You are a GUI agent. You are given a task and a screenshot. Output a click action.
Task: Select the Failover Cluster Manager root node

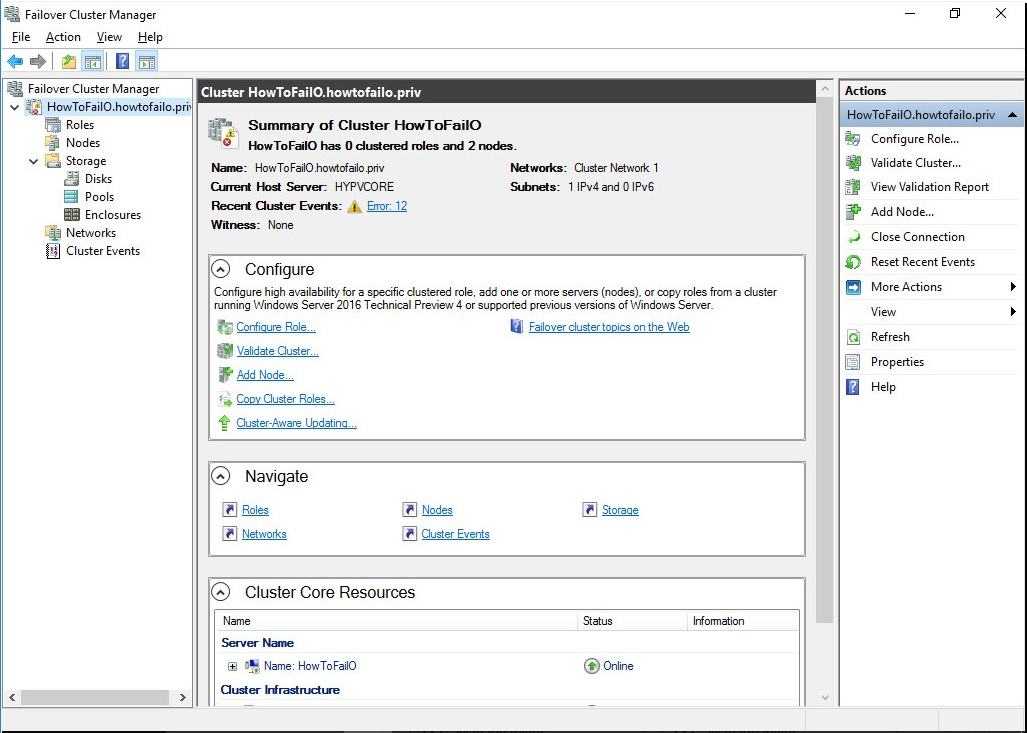[x=93, y=88]
